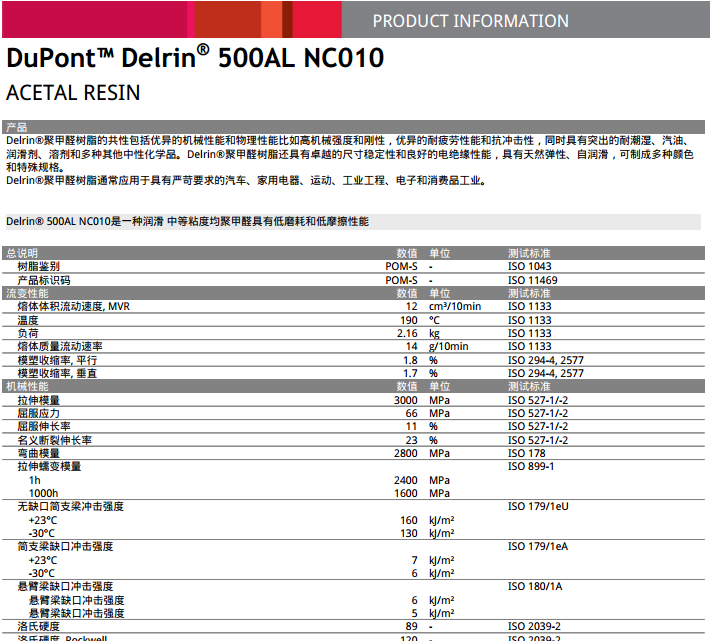Screen dimensions: 710x641
Task: Click the Delrin 500AL NC010是一种润滑 description line
Action: [x=187, y=221]
